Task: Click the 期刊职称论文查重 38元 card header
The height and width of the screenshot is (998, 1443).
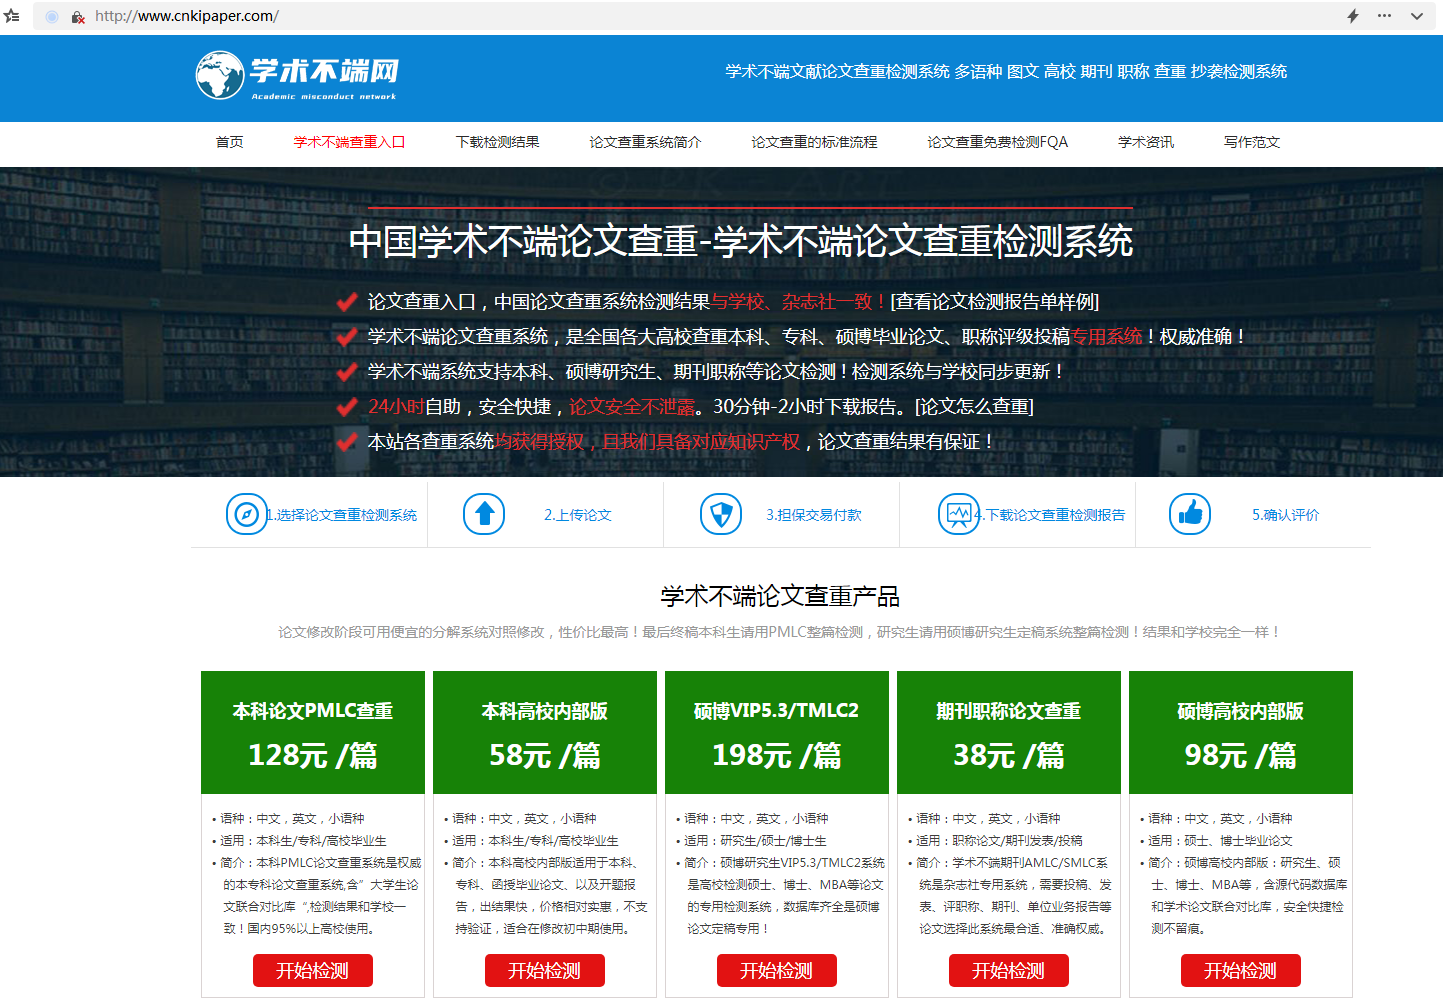Action: (x=1009, y=732)
